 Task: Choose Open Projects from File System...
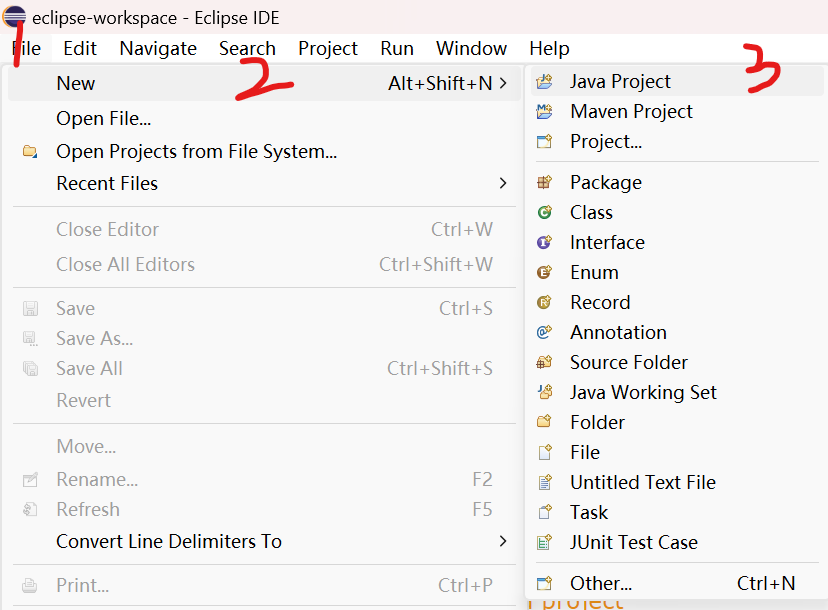pos(196,151)
